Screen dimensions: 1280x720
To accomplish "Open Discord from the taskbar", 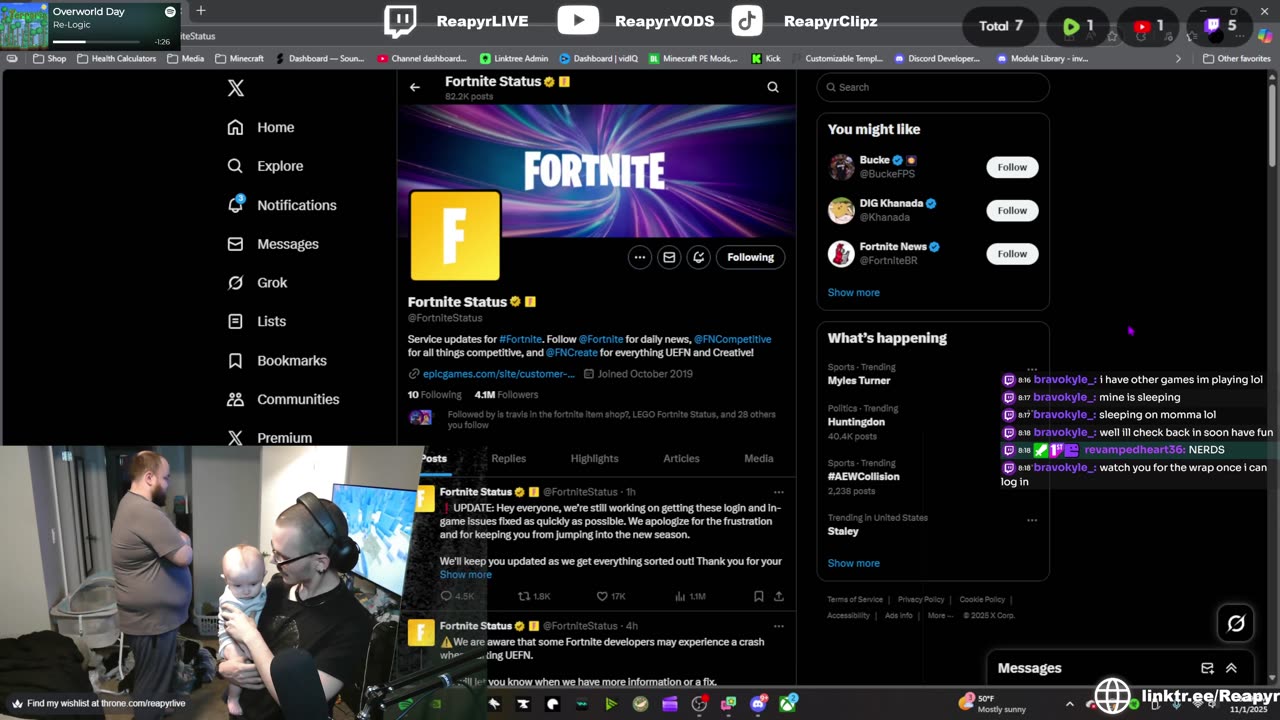I will click(x=758, y=704).
